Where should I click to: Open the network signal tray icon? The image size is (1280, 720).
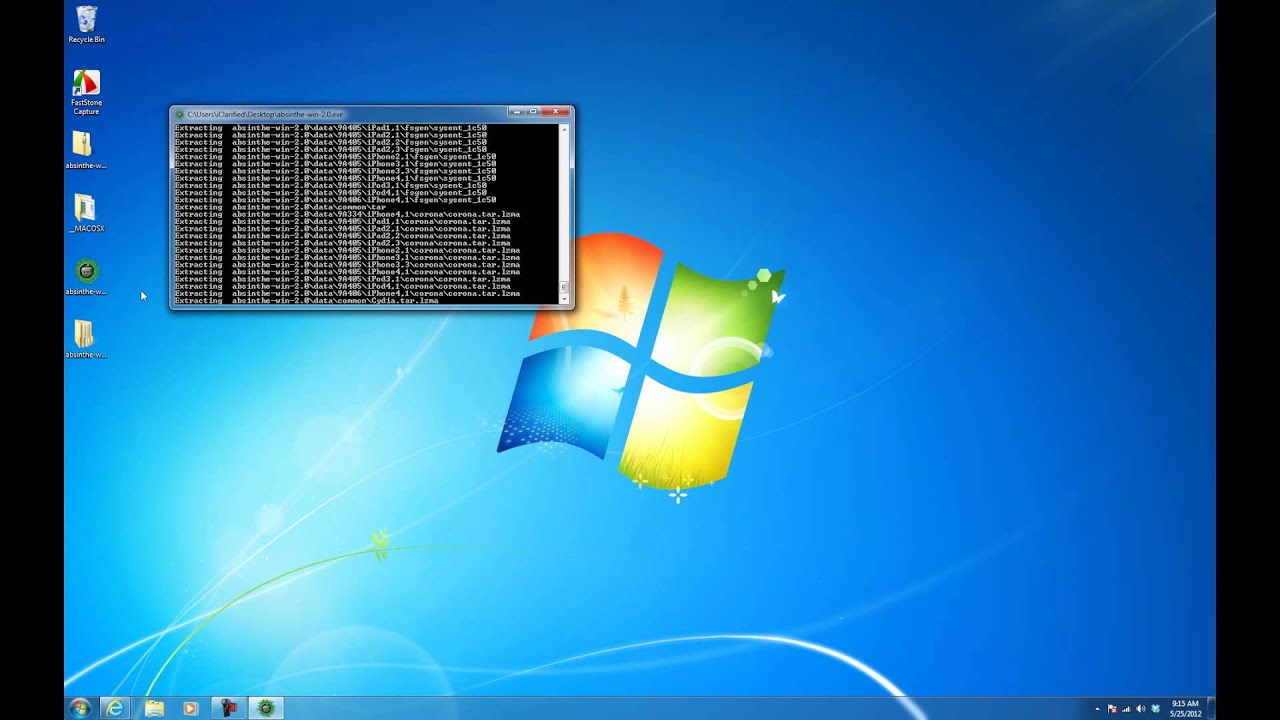coord(1126,708)
